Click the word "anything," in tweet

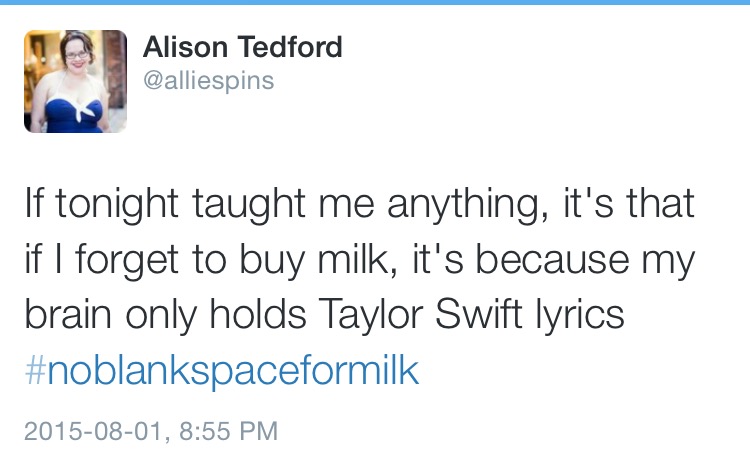[467, 206]
